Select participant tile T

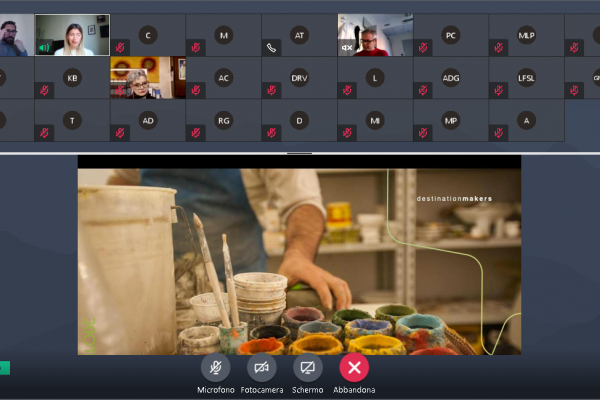click(72, 121)
